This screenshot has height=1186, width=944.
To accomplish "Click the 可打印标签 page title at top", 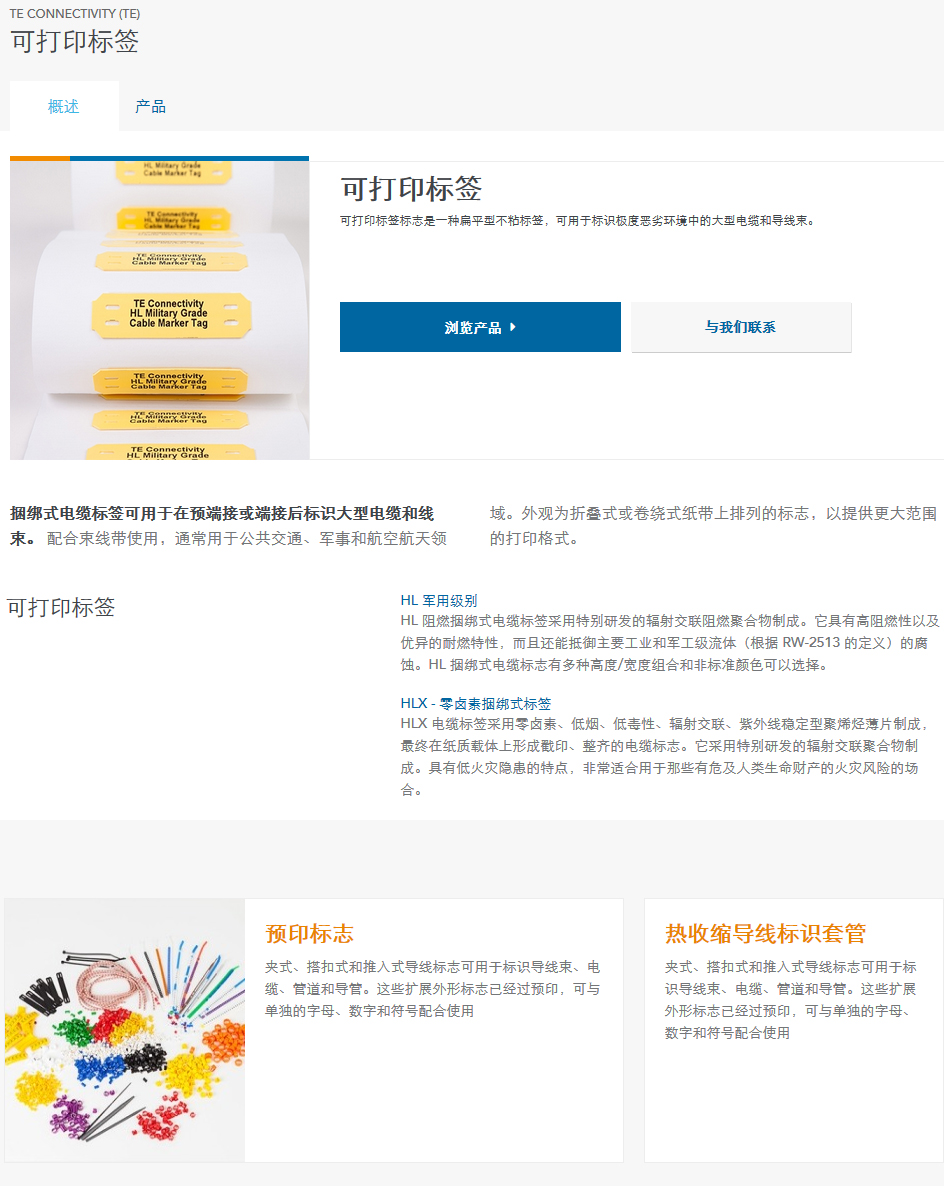I will (x=74, y=41).
